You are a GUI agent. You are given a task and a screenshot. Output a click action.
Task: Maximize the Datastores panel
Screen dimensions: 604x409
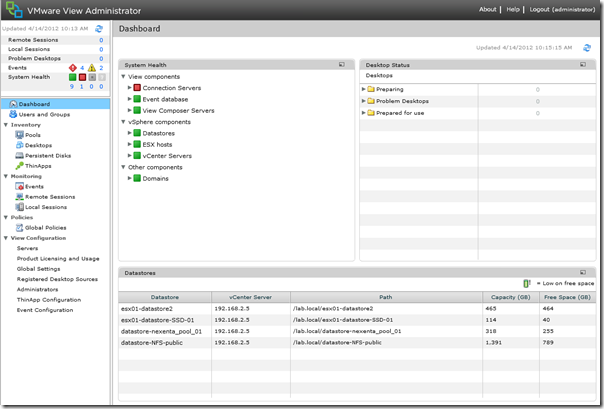point(583,273)
